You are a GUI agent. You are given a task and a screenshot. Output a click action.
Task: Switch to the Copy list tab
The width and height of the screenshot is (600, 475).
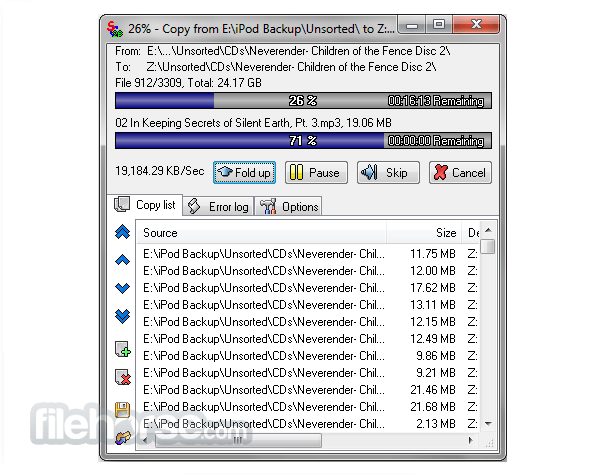coord(145,205)
